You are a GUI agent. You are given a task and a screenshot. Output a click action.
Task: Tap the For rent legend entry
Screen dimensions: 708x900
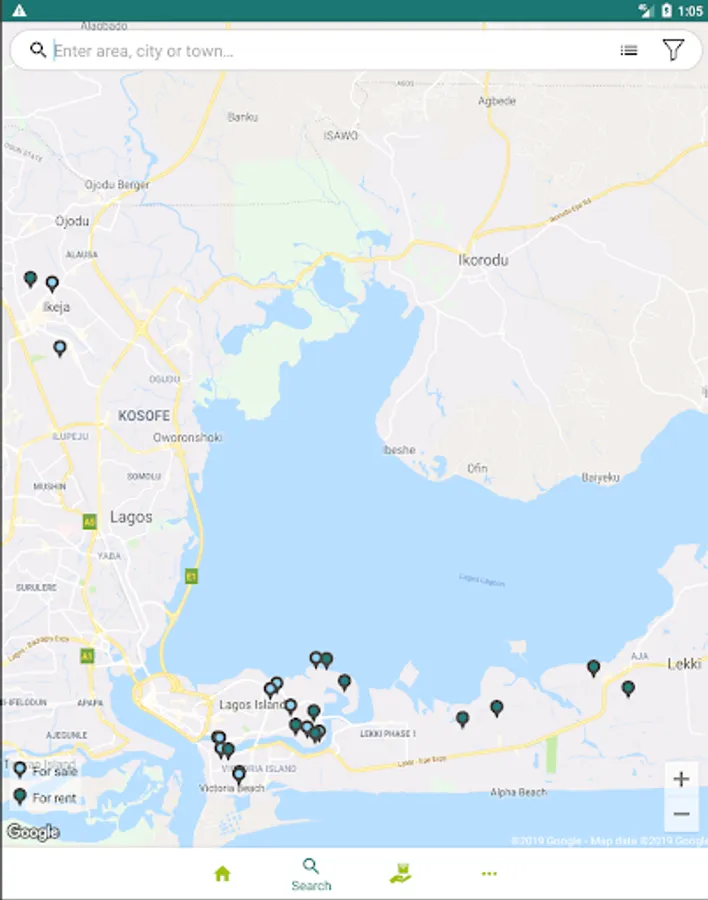(45, 797)
